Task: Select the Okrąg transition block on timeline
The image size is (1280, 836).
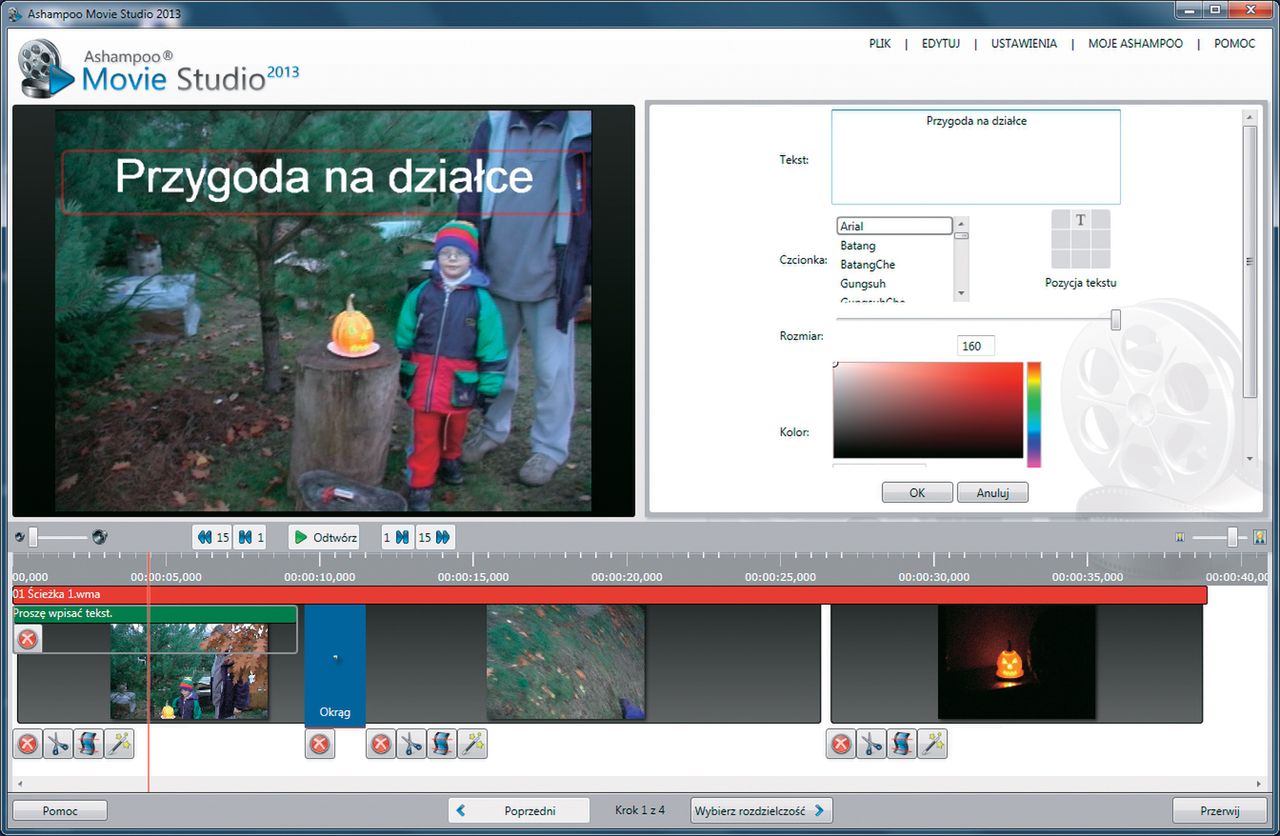Action: tap(335, 665)
